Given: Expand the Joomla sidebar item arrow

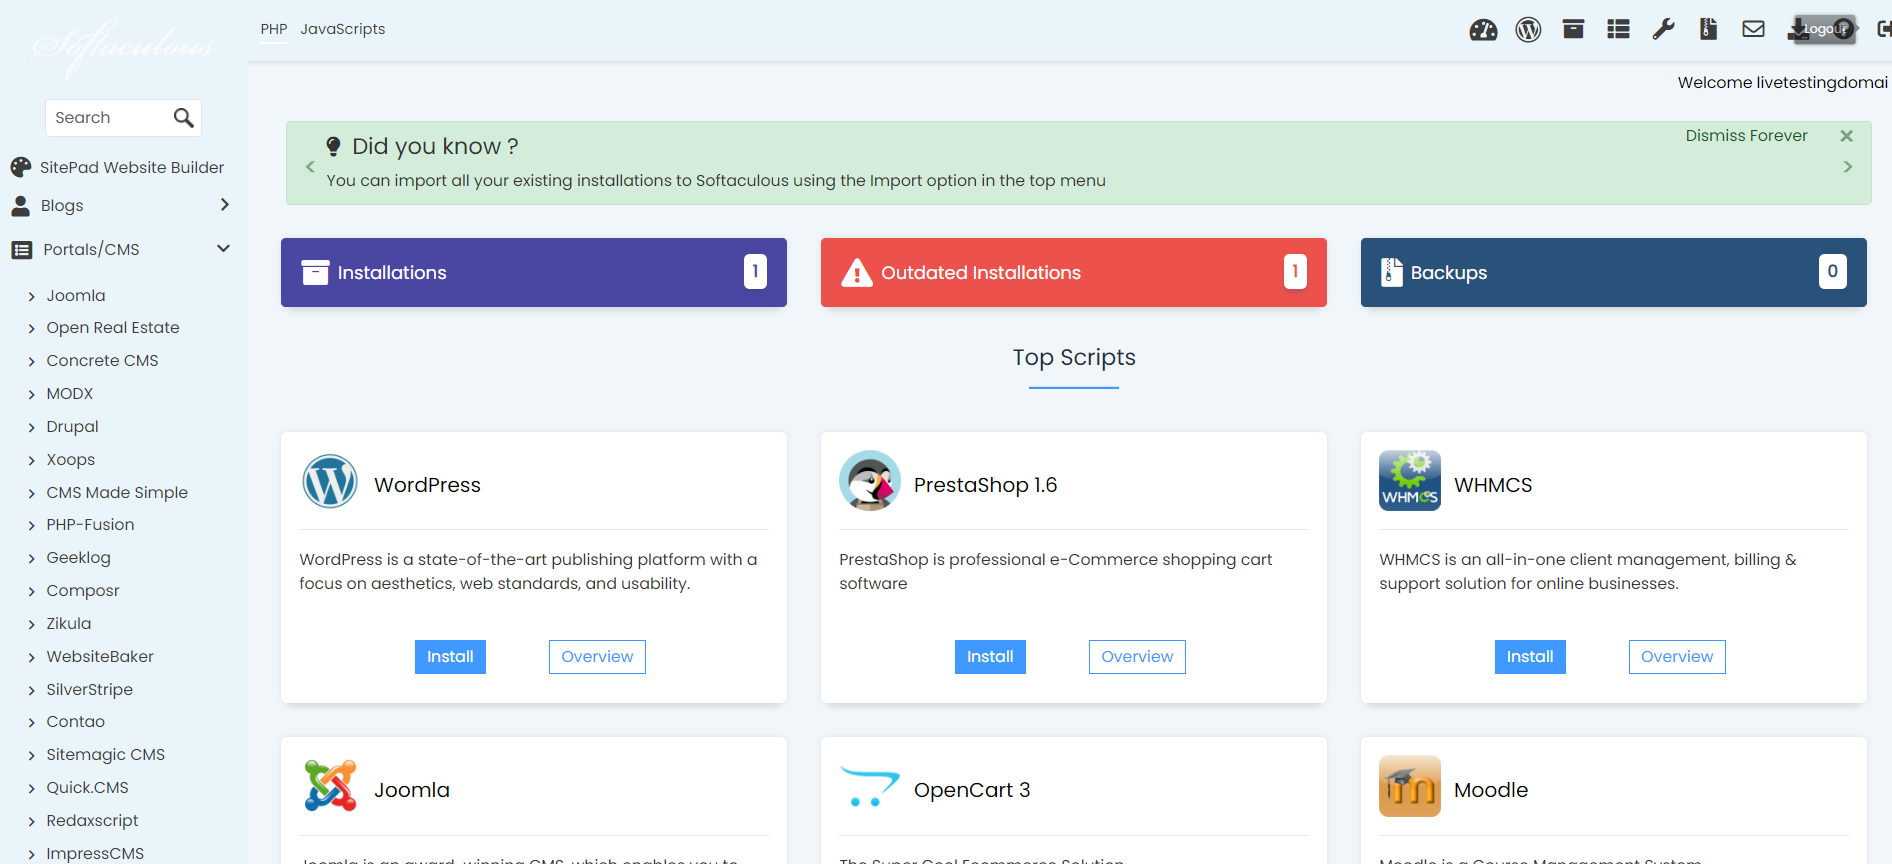Looking at the screenshot, I should (x=32, y=297).
